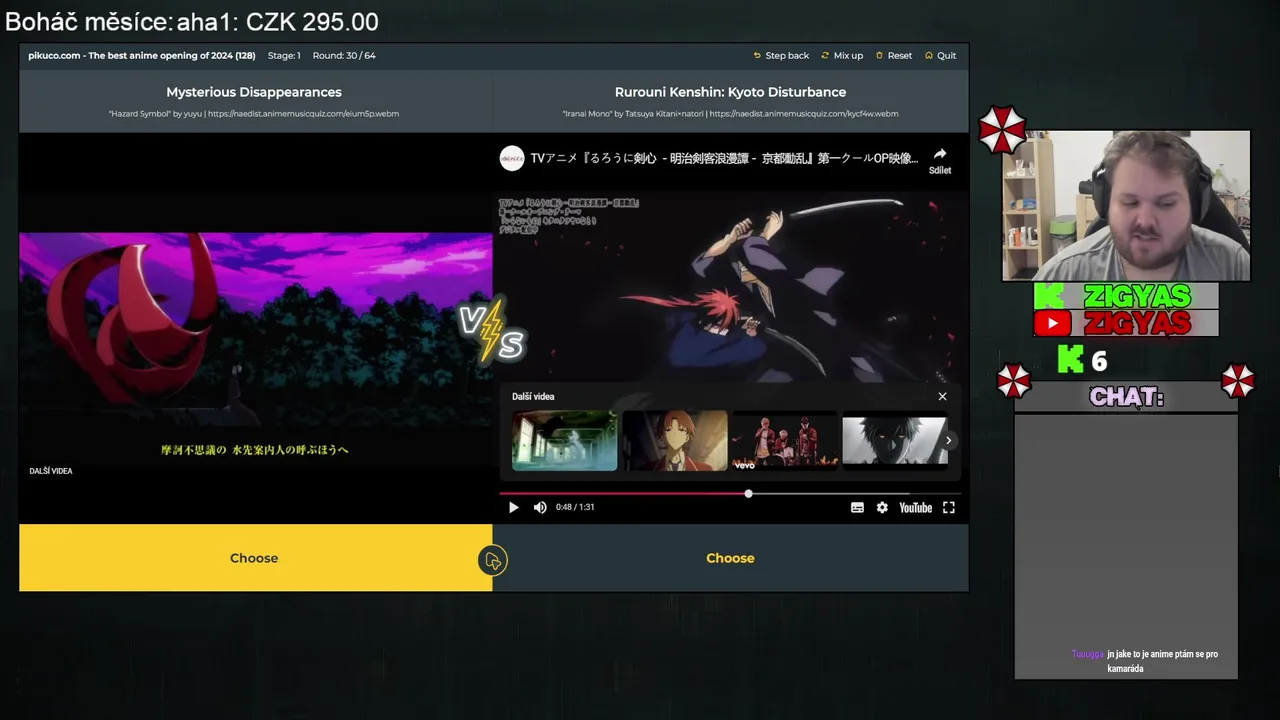Quit the tournament via the Quit button
This screenshot has height=720, width=1280.
point(940,55)
